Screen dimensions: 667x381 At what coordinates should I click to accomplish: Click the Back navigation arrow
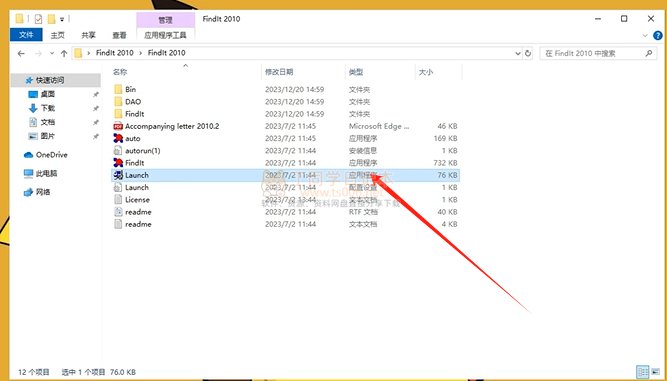point(21,54)
